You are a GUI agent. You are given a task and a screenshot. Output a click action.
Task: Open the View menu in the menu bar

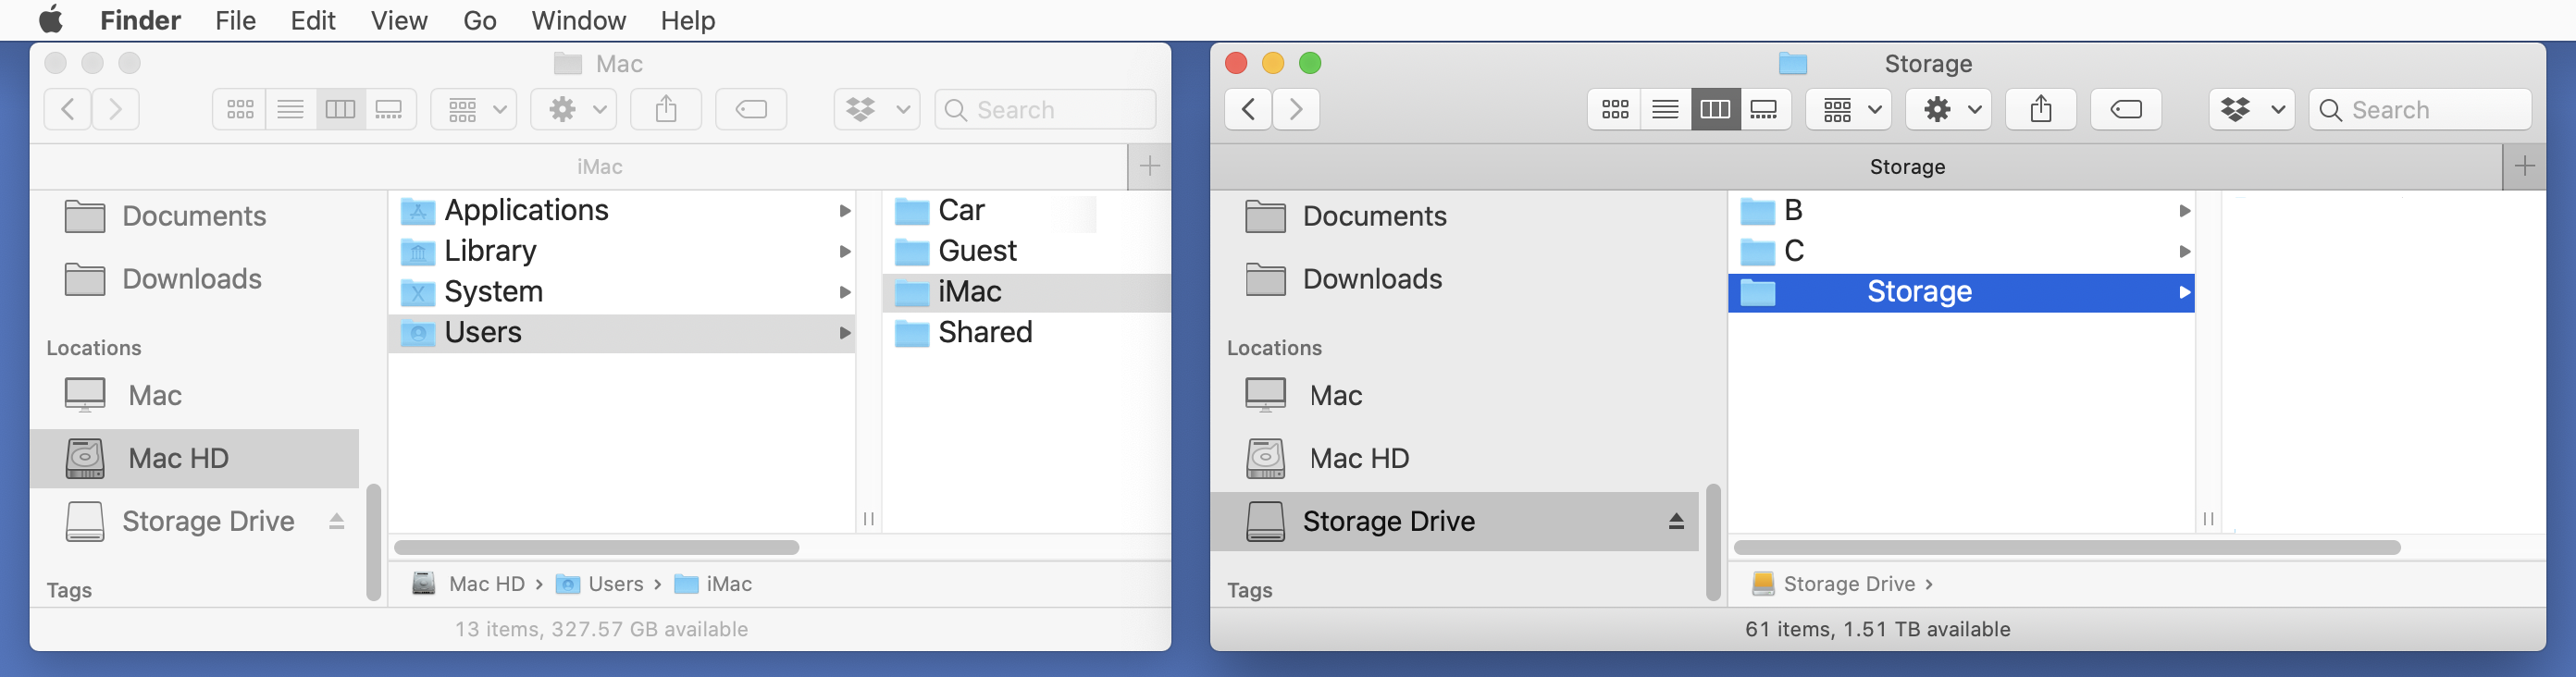398,20
